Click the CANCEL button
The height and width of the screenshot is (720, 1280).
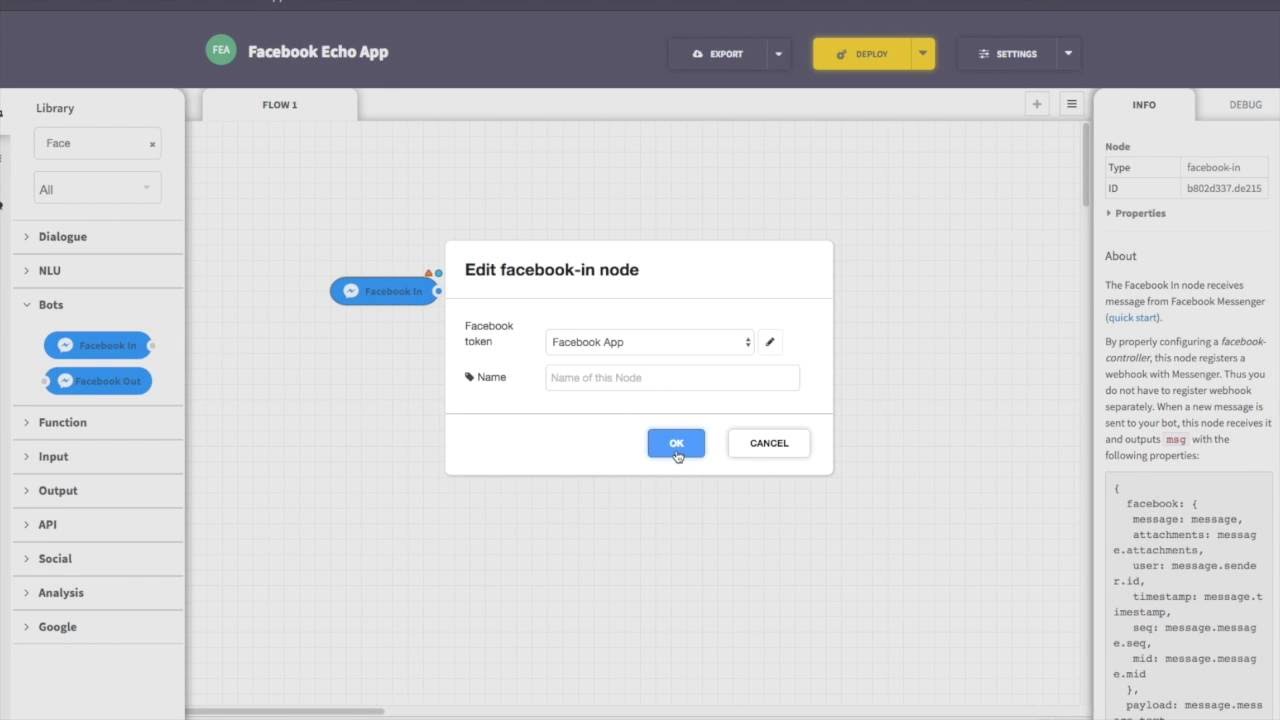click(x=769, y=443)
